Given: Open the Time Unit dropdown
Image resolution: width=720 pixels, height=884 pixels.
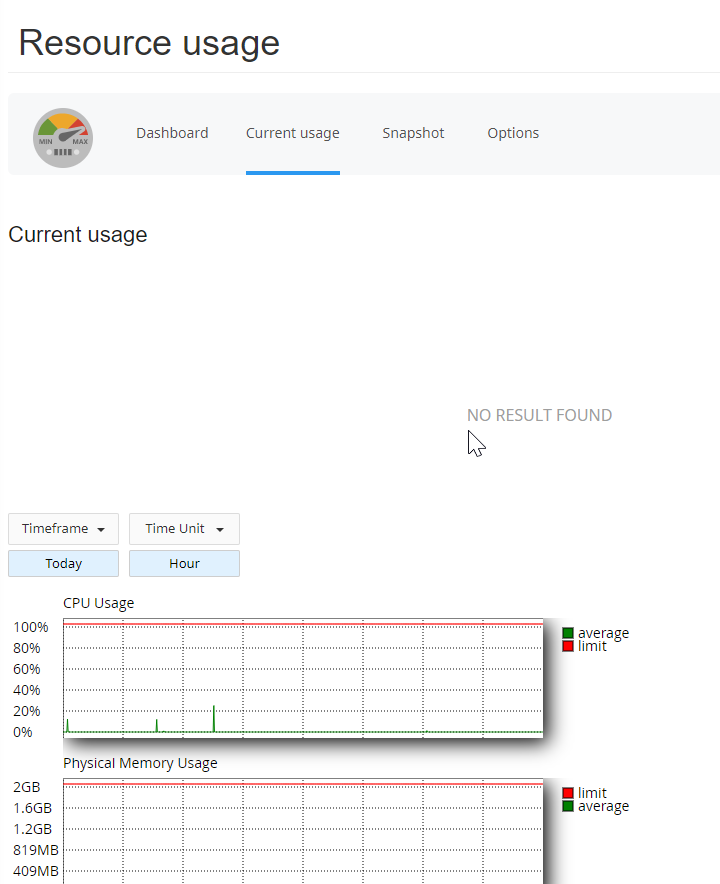Looking at the screenshot, I should coord(184,529).
